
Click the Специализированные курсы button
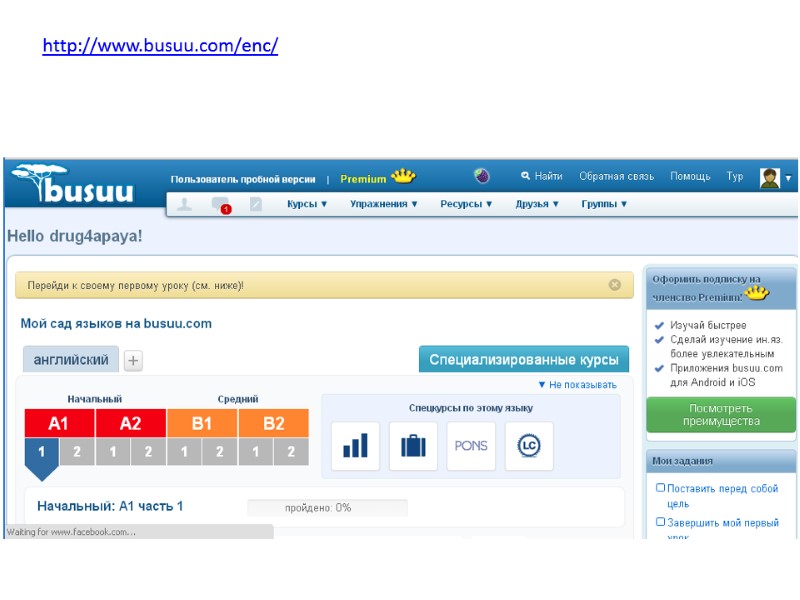tap(524, 359)
